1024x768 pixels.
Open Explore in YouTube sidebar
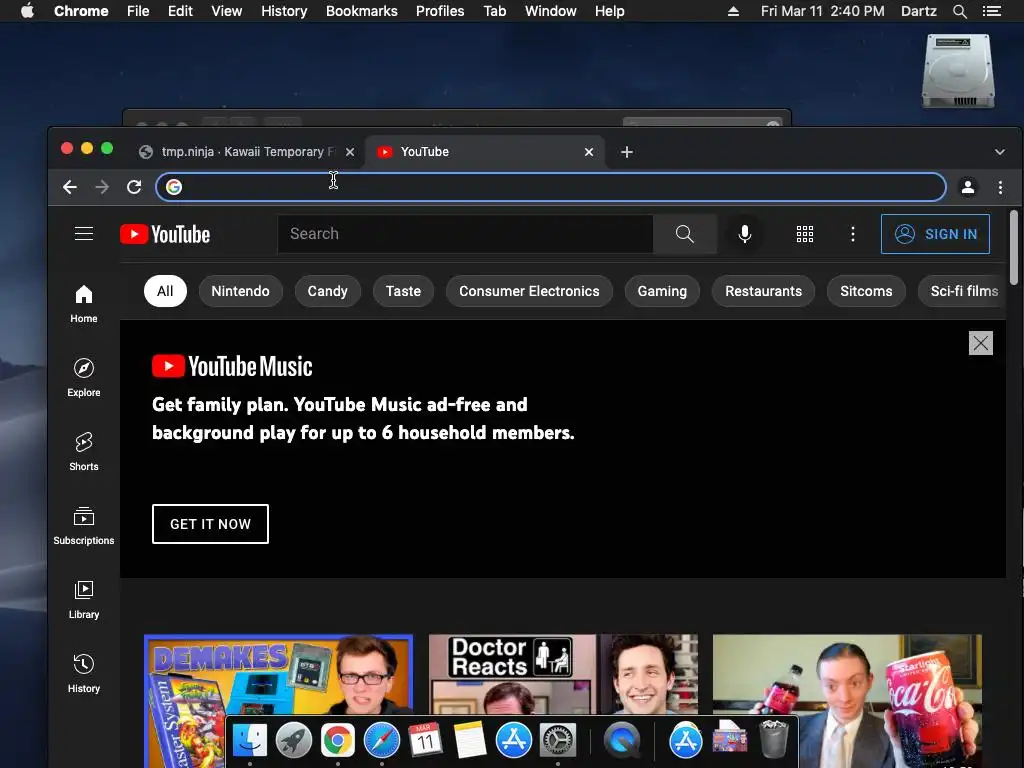coord(84,377)
